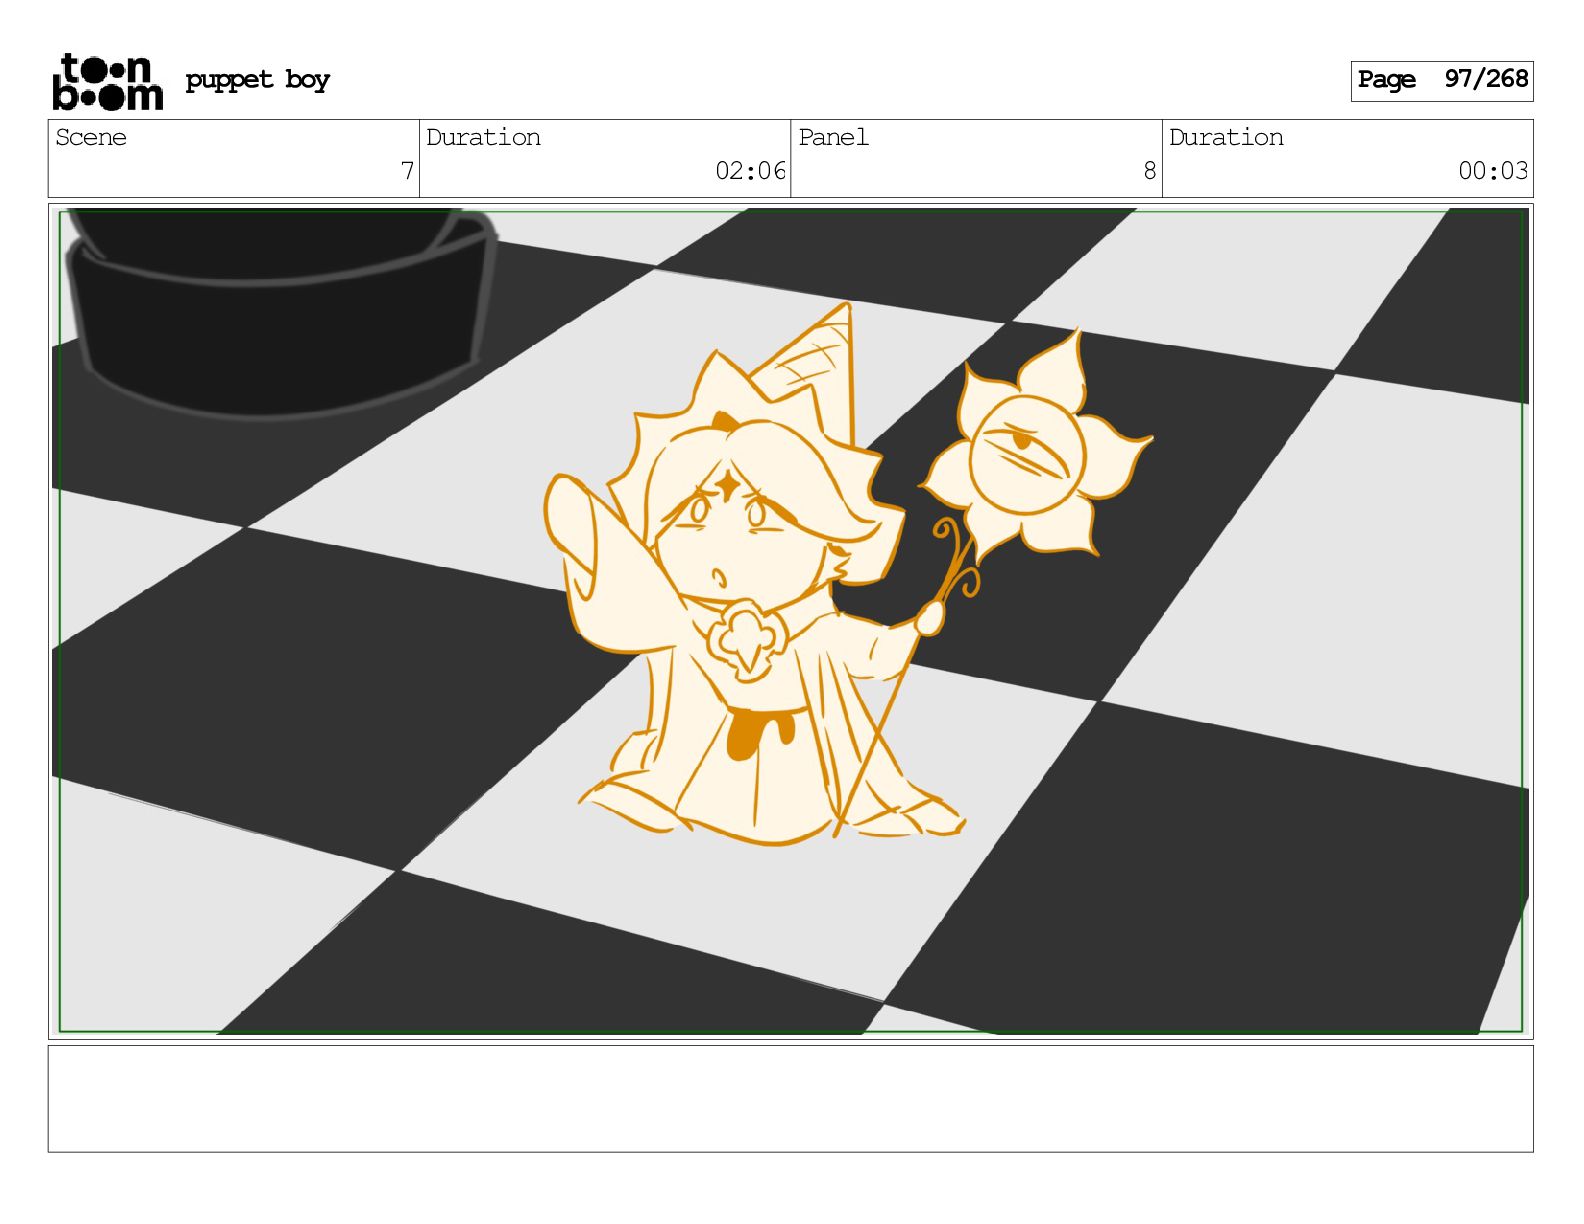Click the panel number '8'
Viewport: 1584px width, 1224px height.
point(1150,171)
